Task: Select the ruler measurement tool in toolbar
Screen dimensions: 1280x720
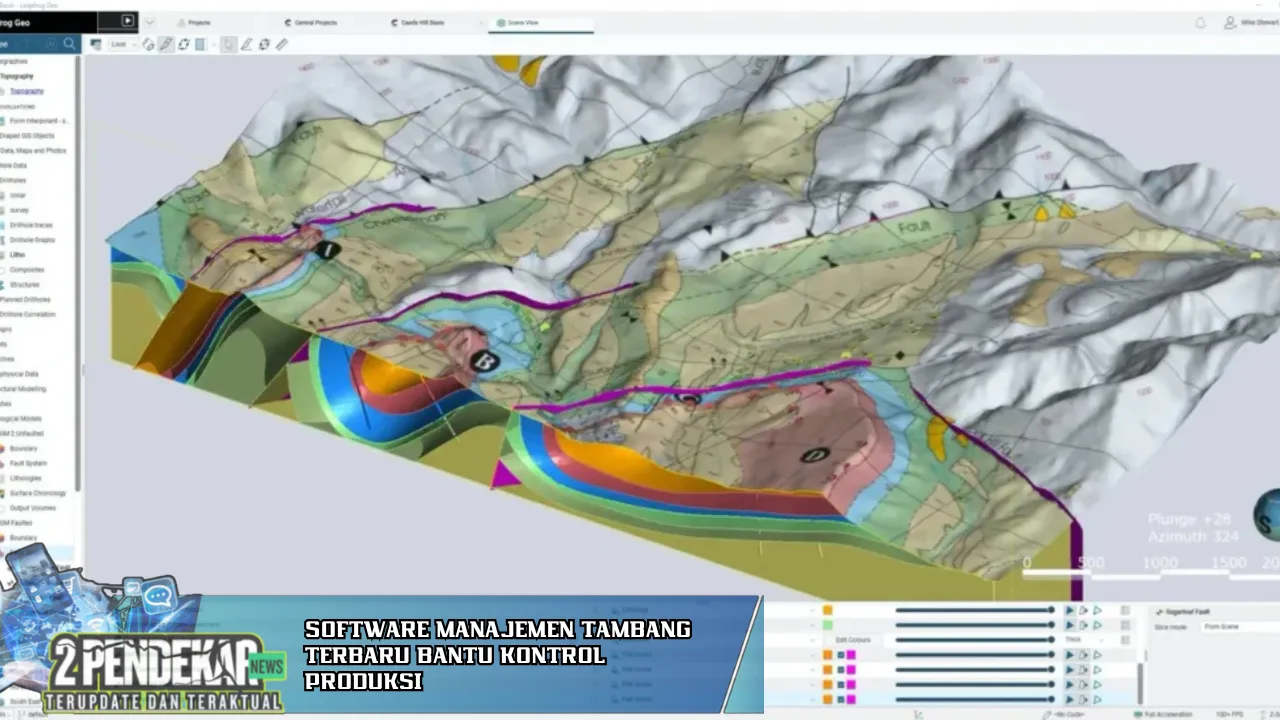Action: point(282,44)
